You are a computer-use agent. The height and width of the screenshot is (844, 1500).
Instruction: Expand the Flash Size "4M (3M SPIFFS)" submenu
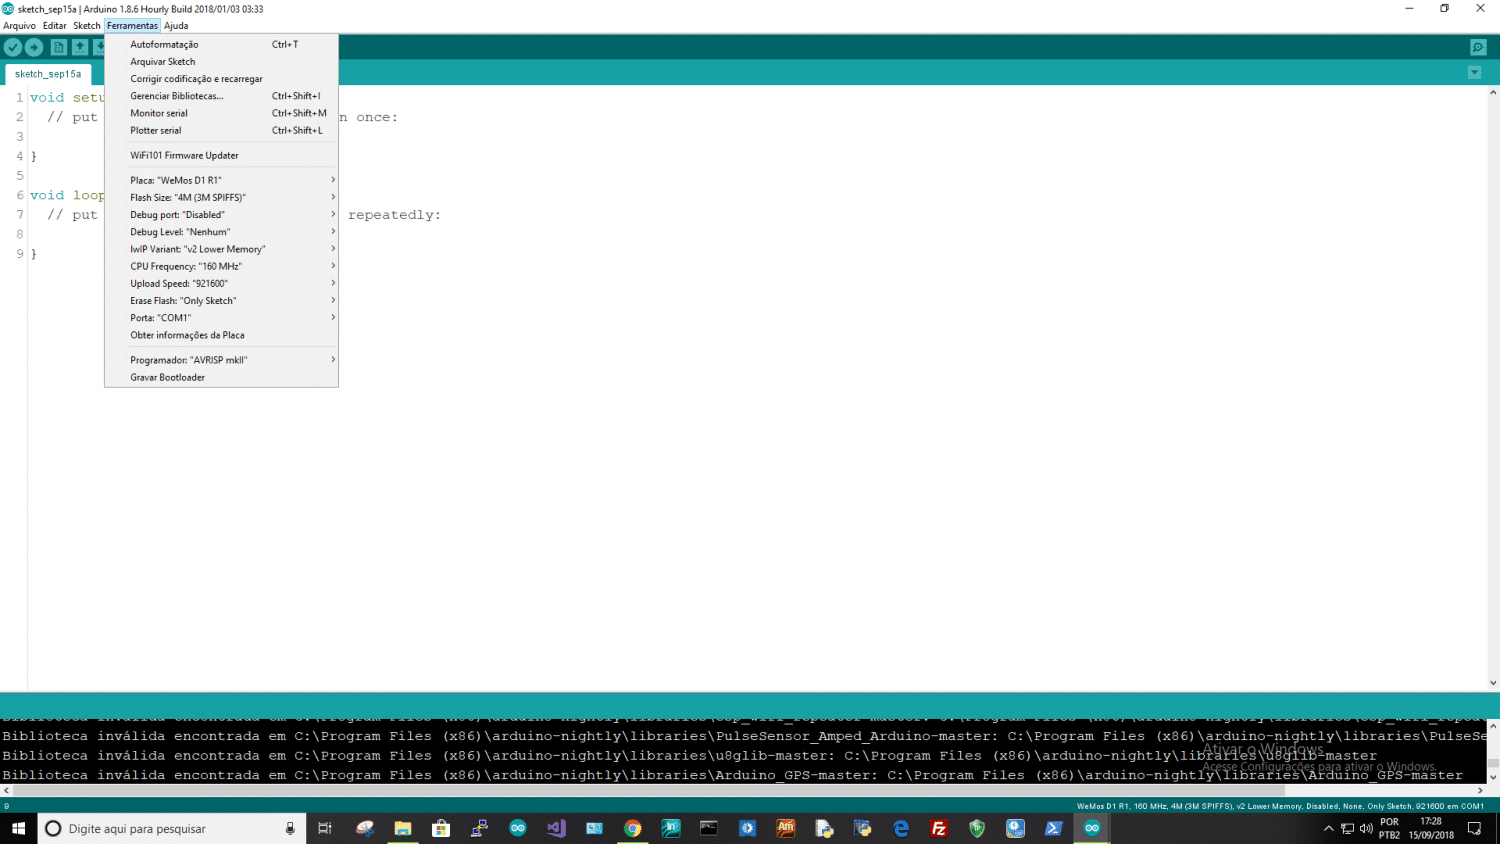(221, 197)
